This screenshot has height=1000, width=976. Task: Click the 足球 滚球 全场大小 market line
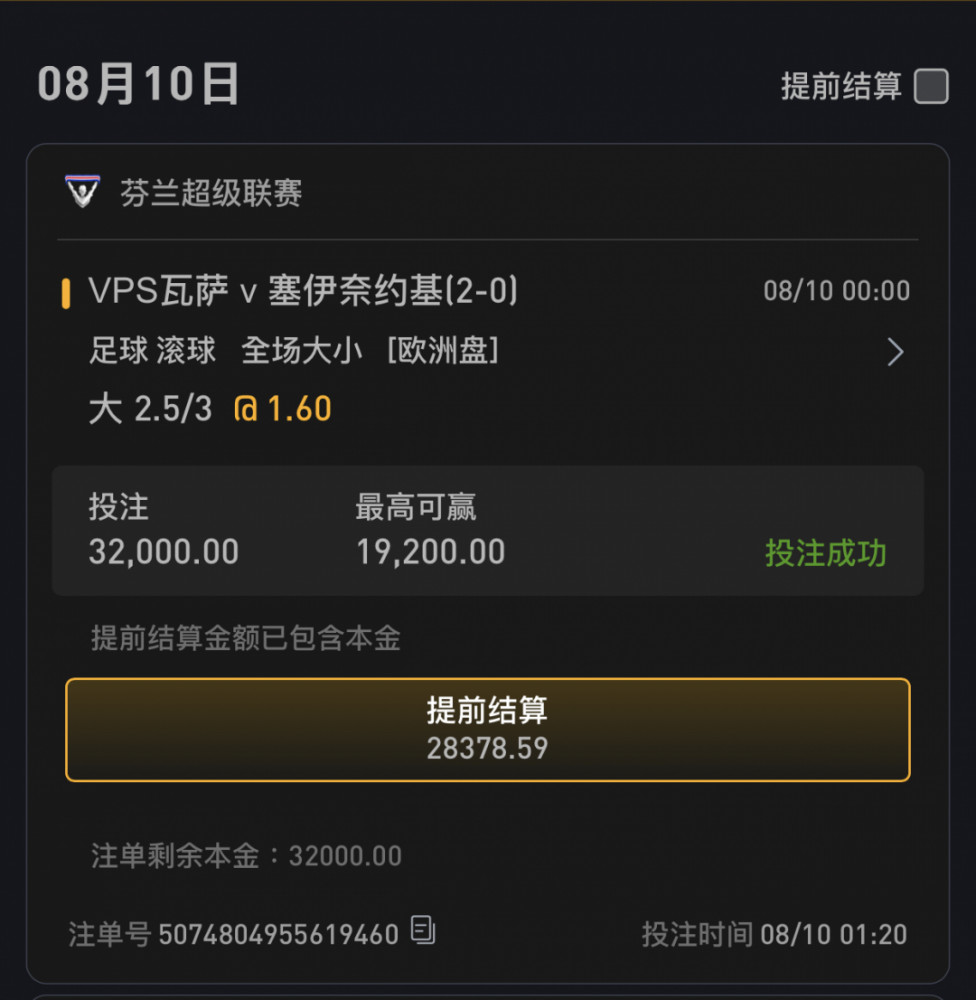[x=293, y=351]
